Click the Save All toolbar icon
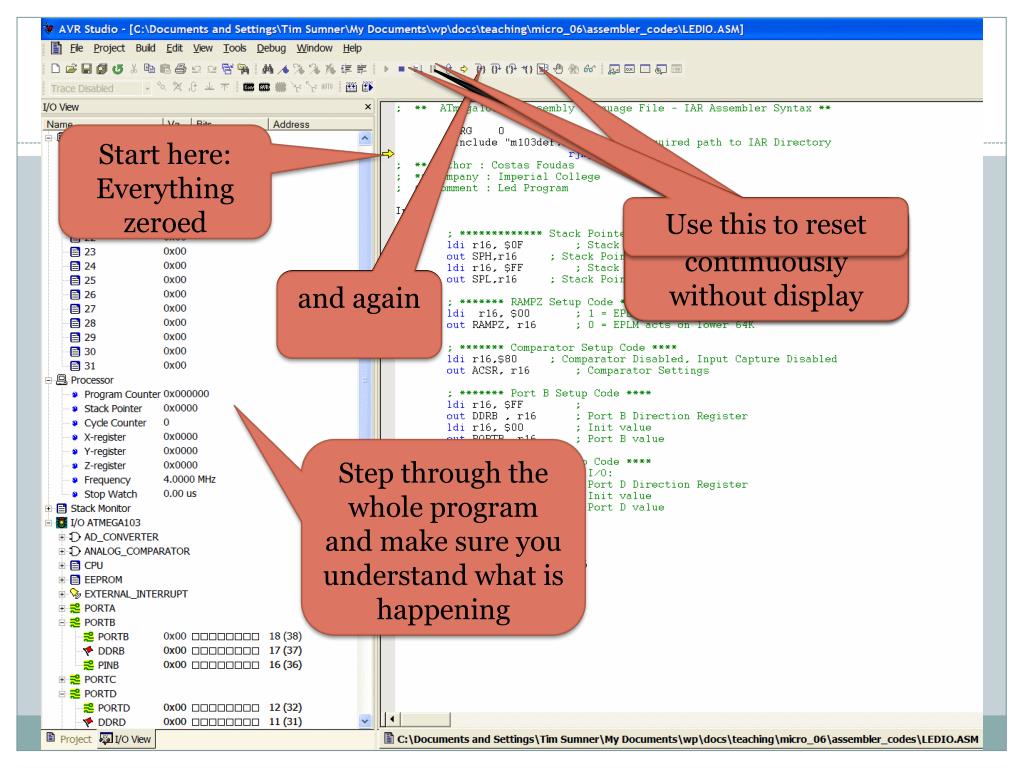The height and width of the screenshot is (768, 1024). tap(102, 69)
